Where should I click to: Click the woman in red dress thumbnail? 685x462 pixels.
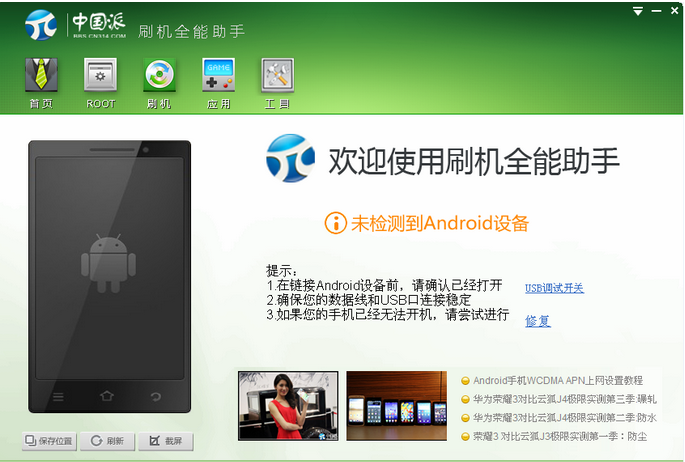[288, 405]
